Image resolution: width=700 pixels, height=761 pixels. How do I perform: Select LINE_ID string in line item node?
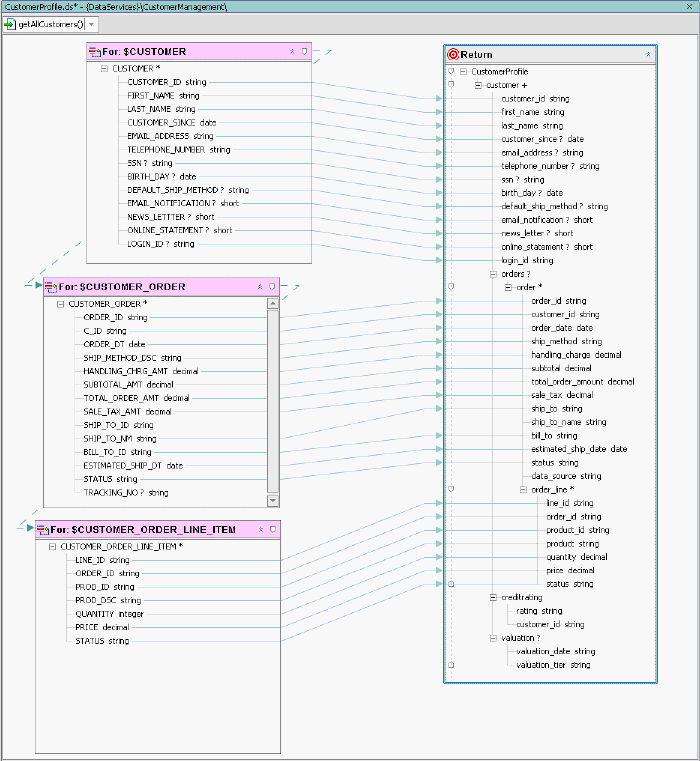(102, 560)
